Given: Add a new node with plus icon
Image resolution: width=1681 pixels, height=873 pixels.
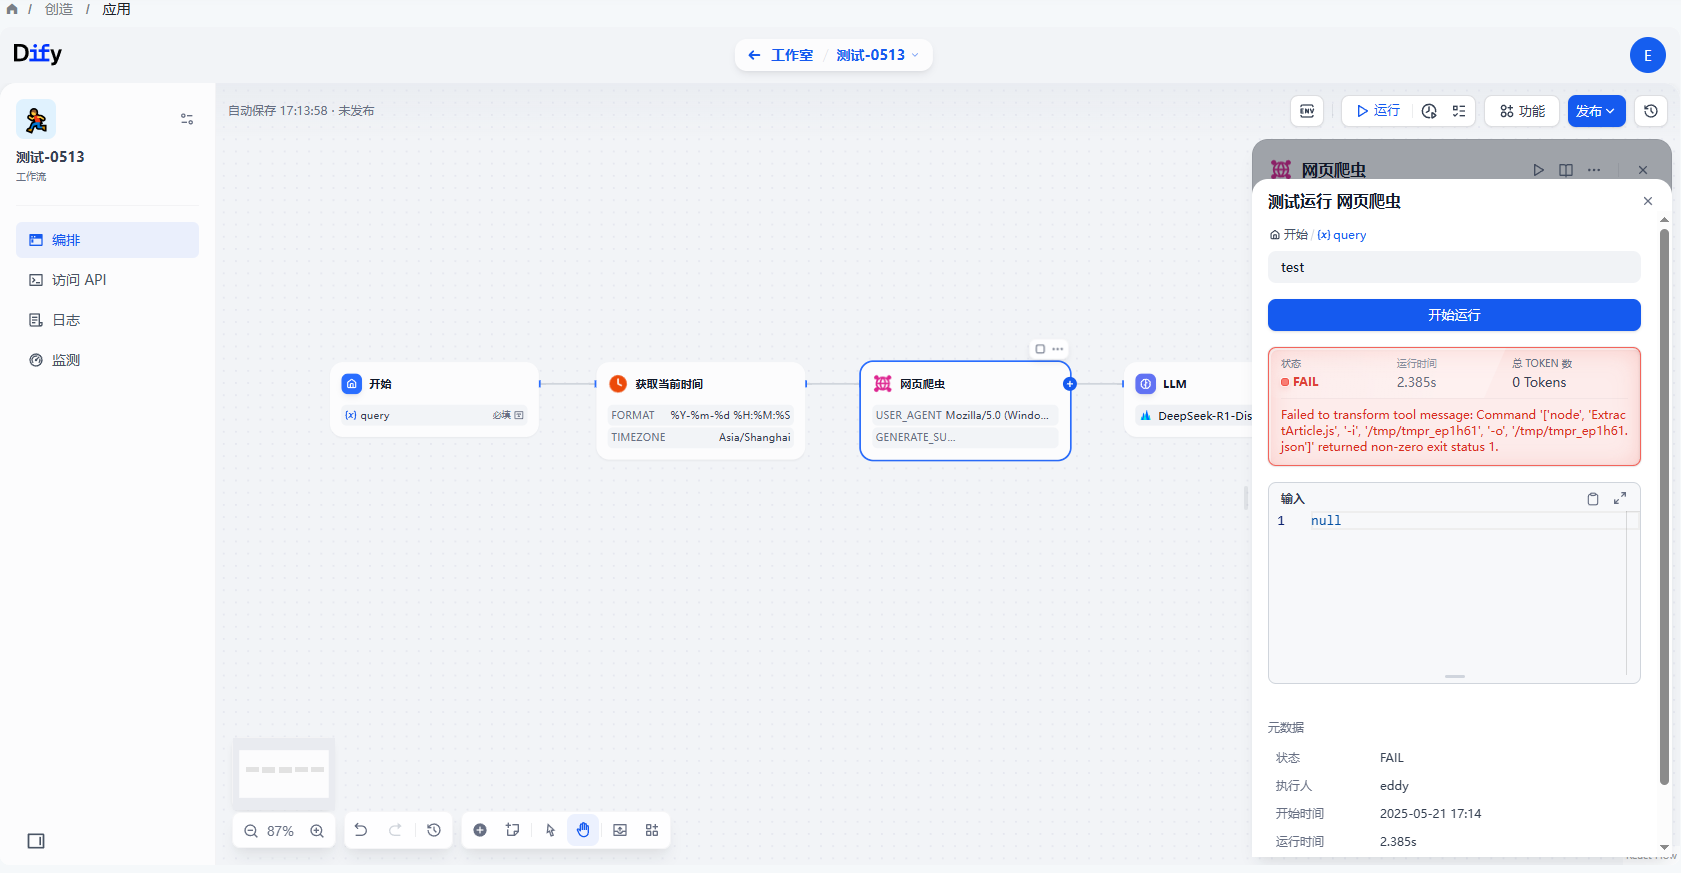Looking at the screenshot, I should pos(480,830).
